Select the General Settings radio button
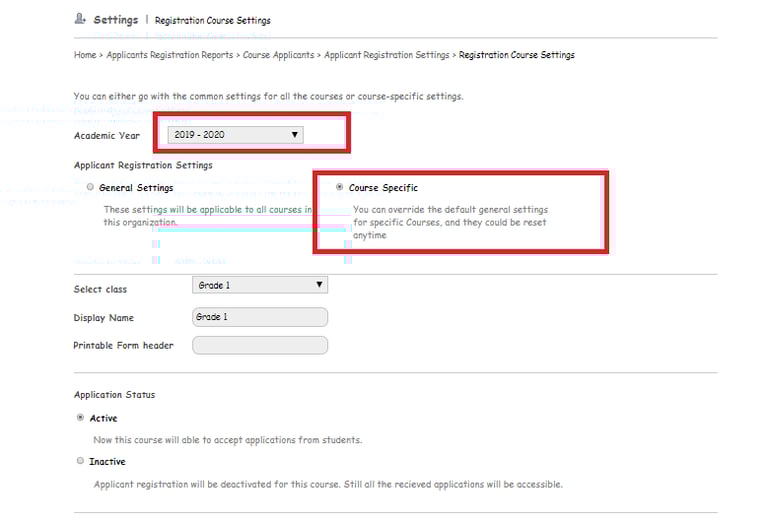 pos(91,187)
